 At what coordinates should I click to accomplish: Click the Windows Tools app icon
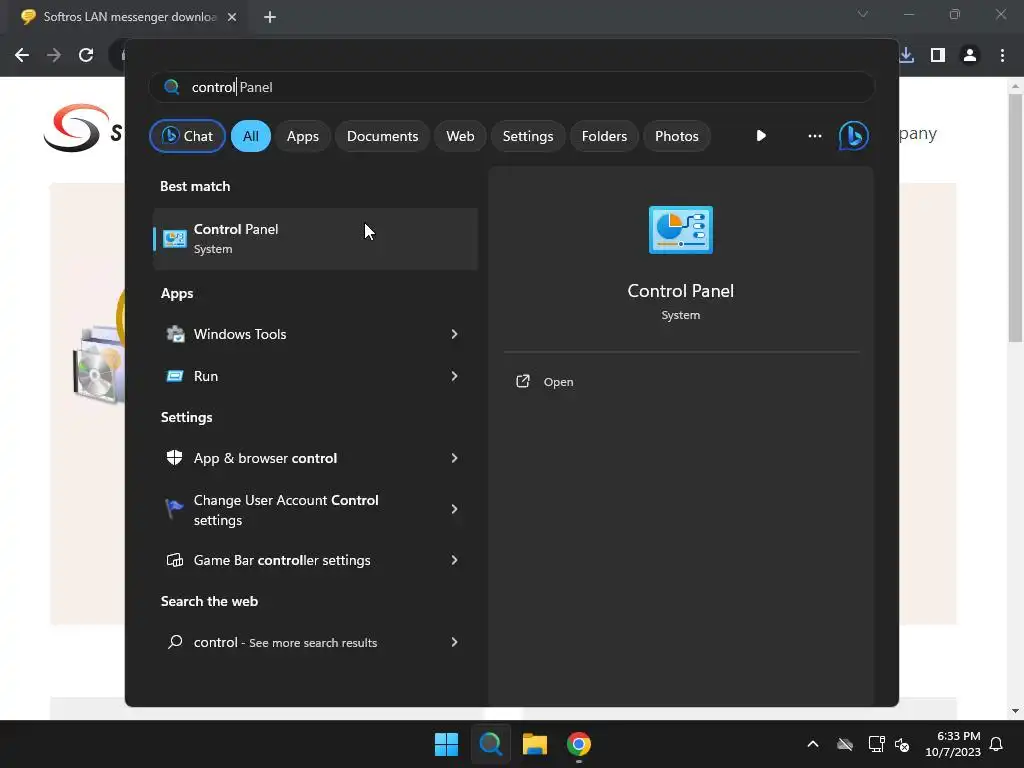pos(175,334)
